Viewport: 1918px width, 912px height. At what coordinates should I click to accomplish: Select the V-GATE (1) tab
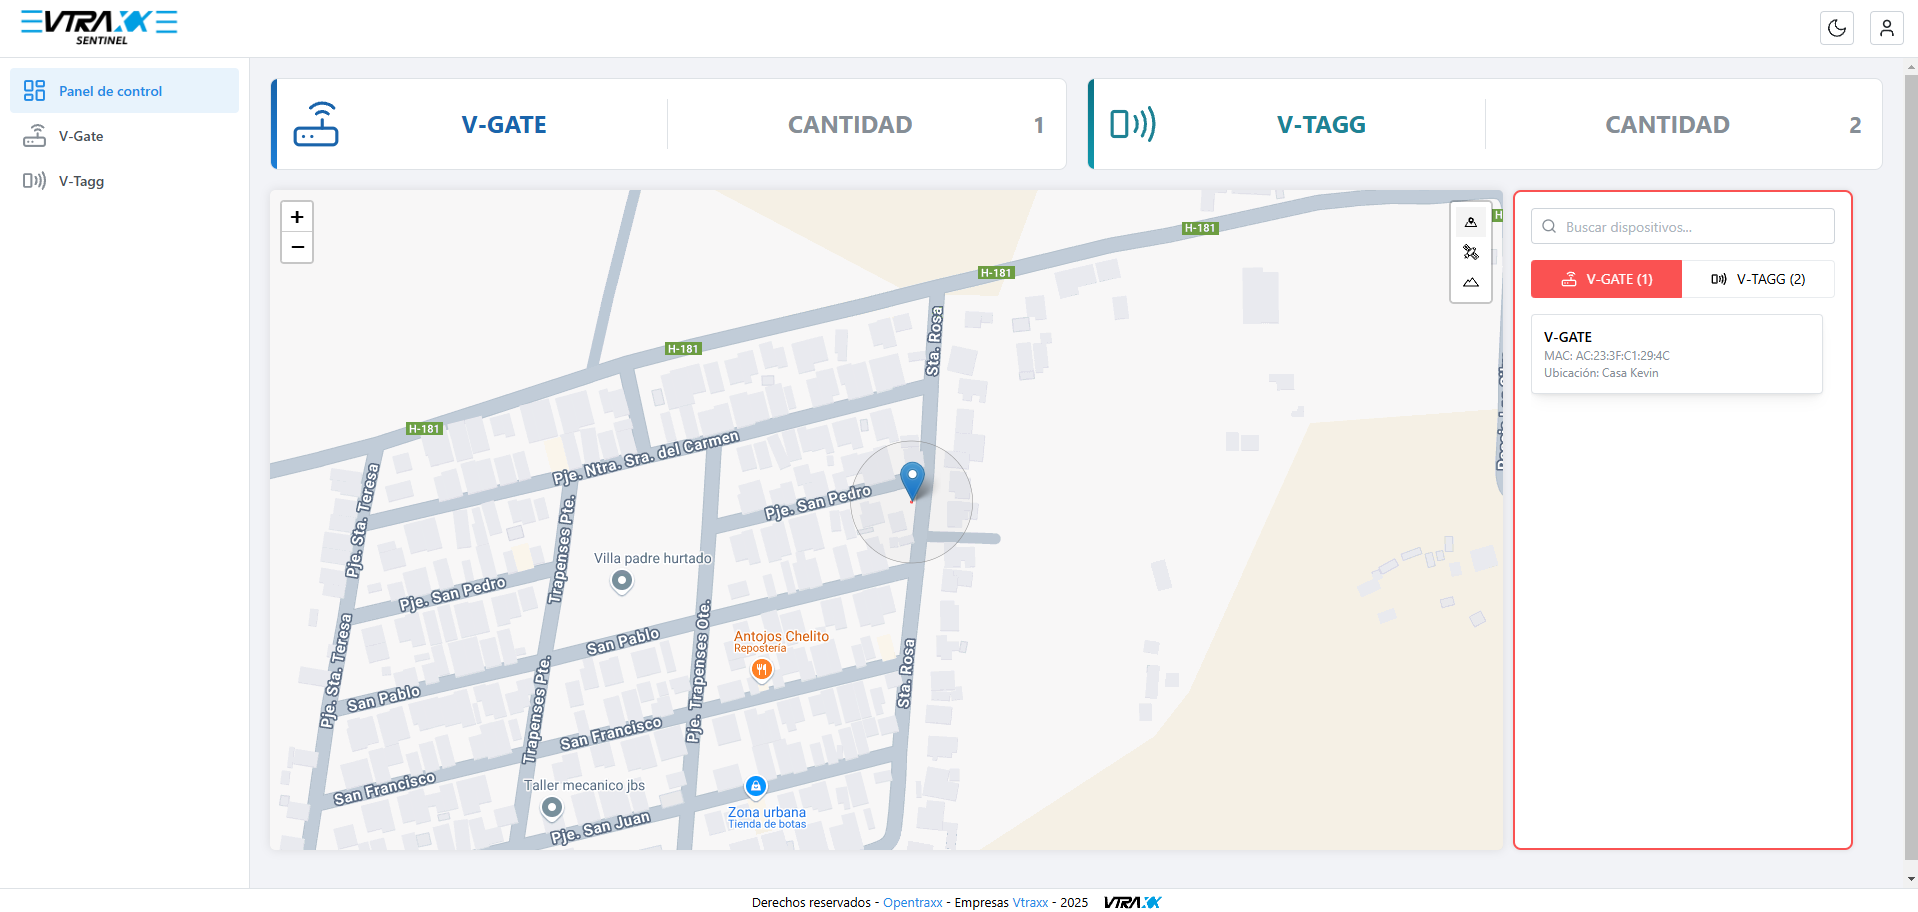1607,279
